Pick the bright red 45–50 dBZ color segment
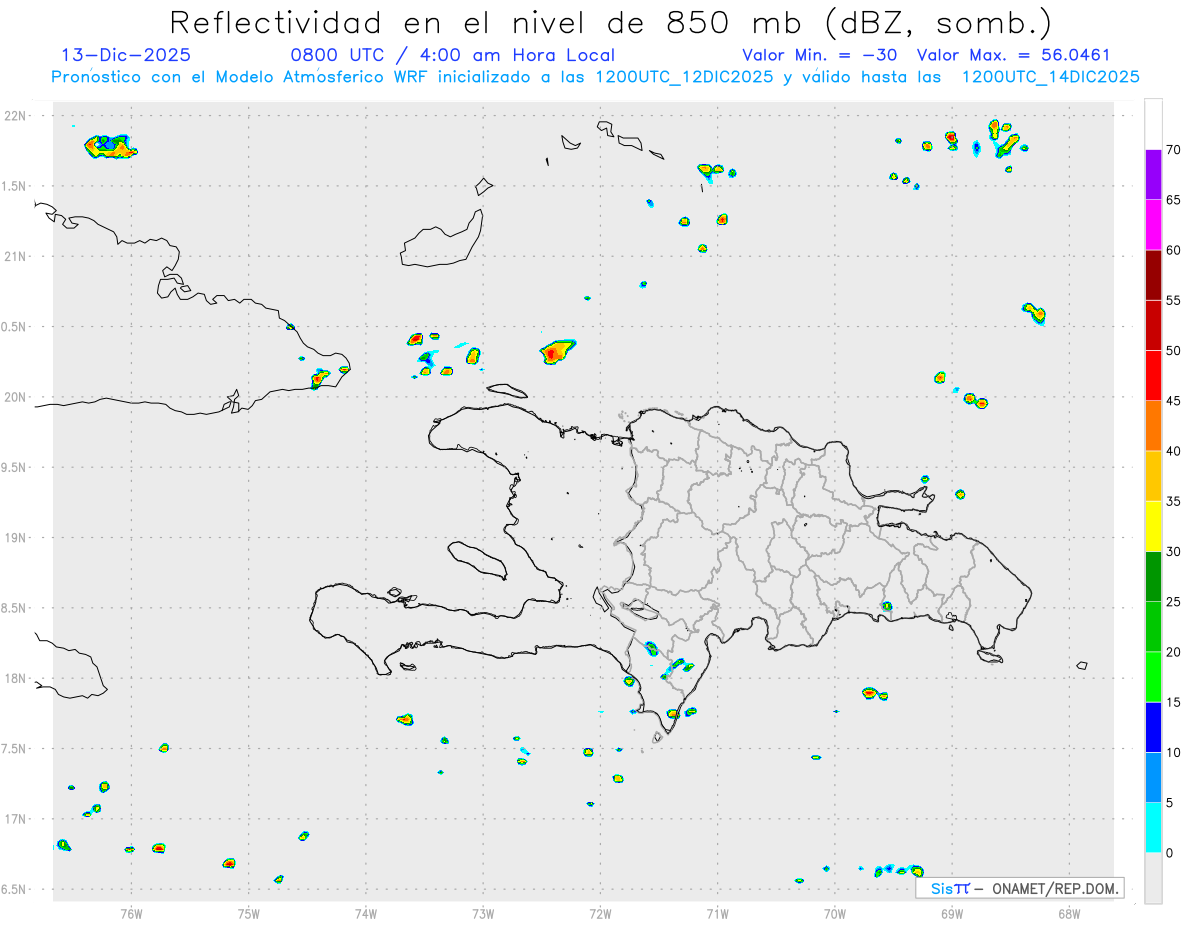This screenshot has width=1200, height=927. pos(1153,376)
